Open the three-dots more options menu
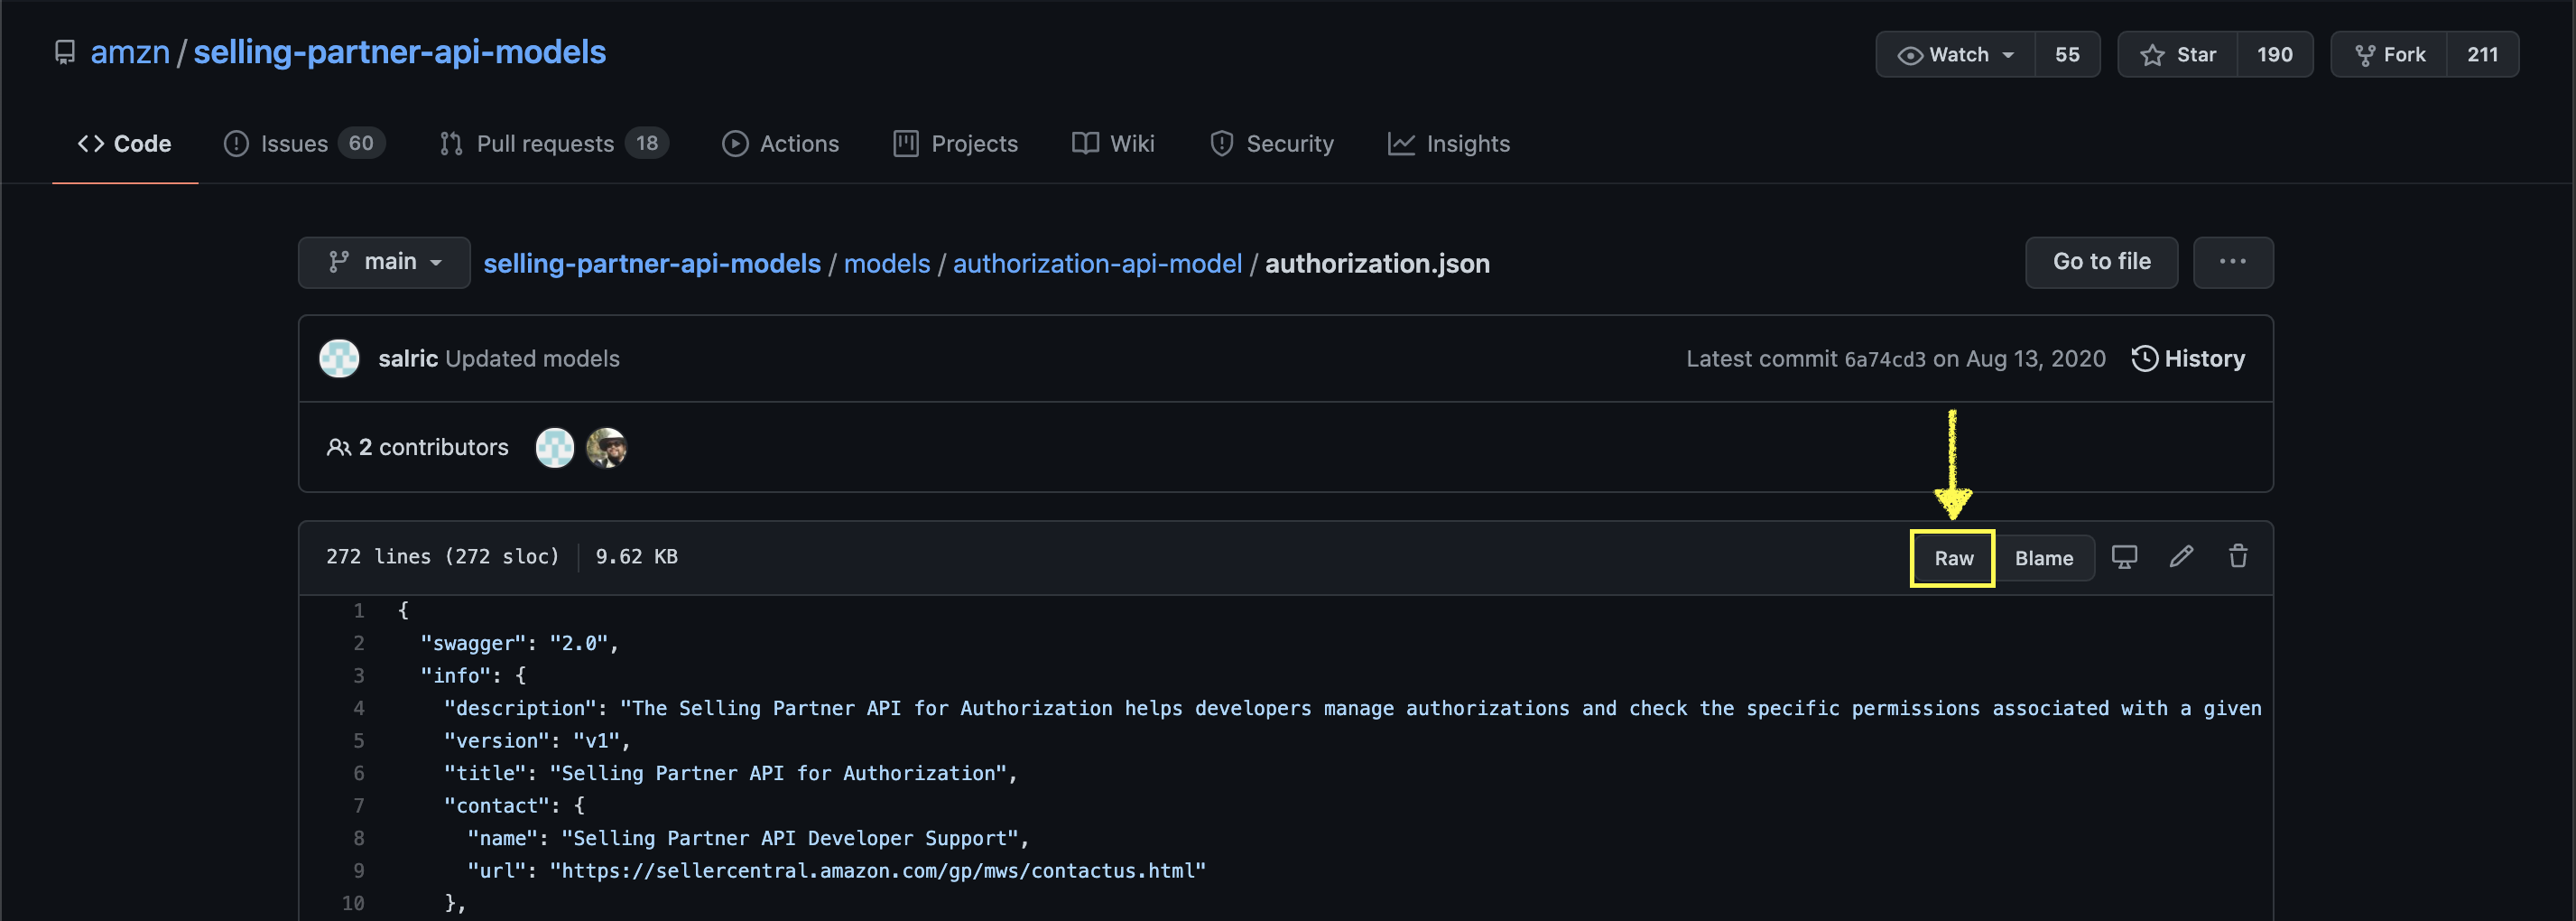Screen dimensions: 2576x921 pos(2233,262)
